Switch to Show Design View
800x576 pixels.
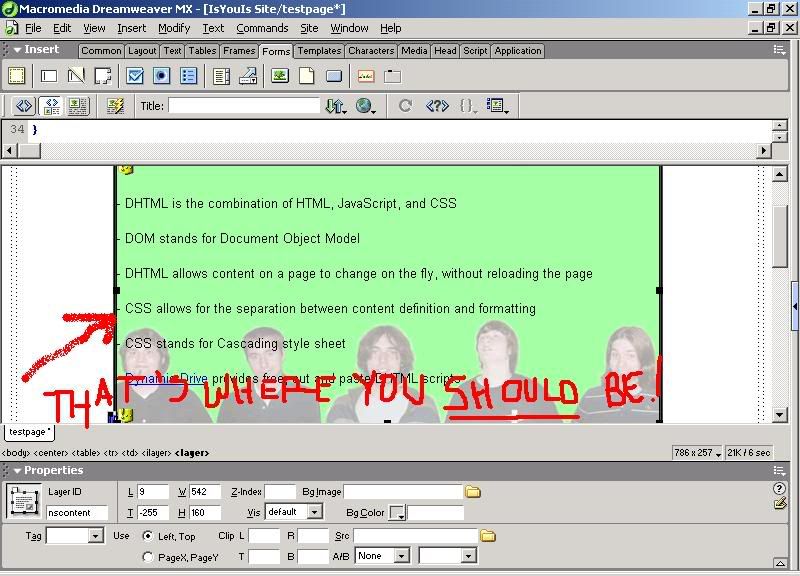(77, 106)
